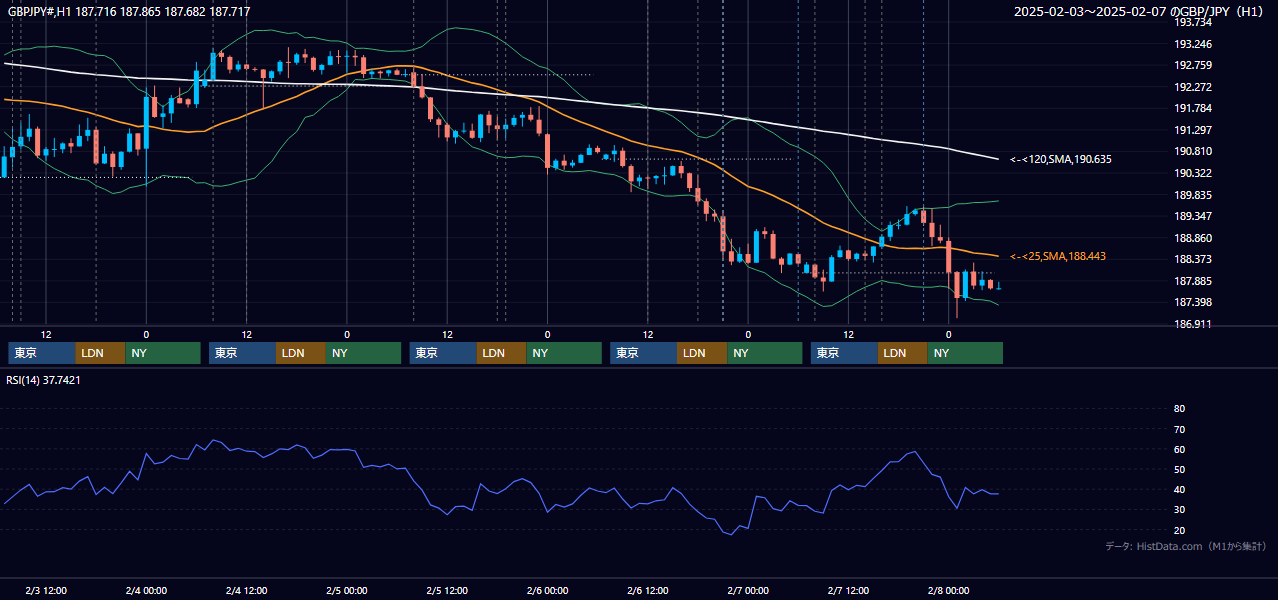
Task: Click the 2/4 12:00 time axis label
Action: click(x=246, y=591)
